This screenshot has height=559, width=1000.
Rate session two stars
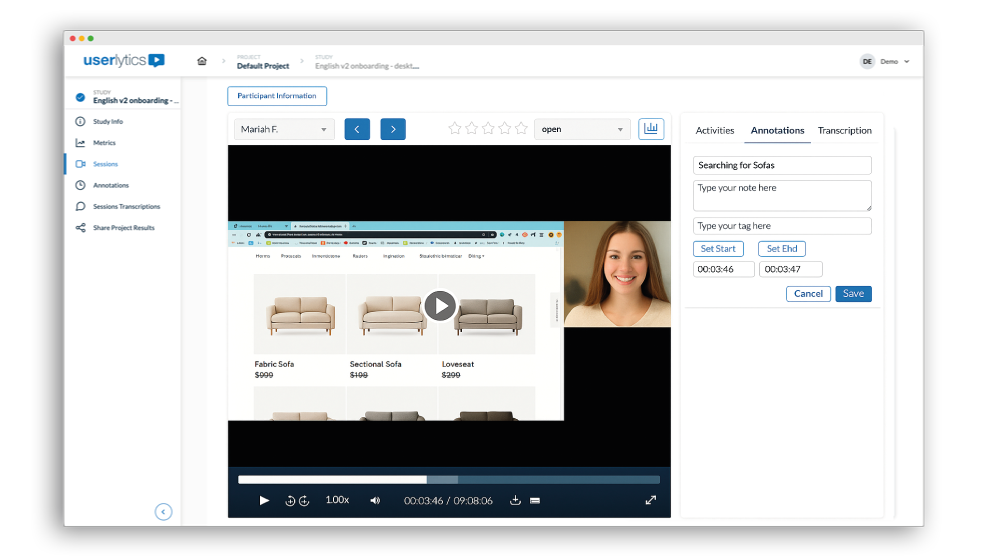(x=471, y=129)
